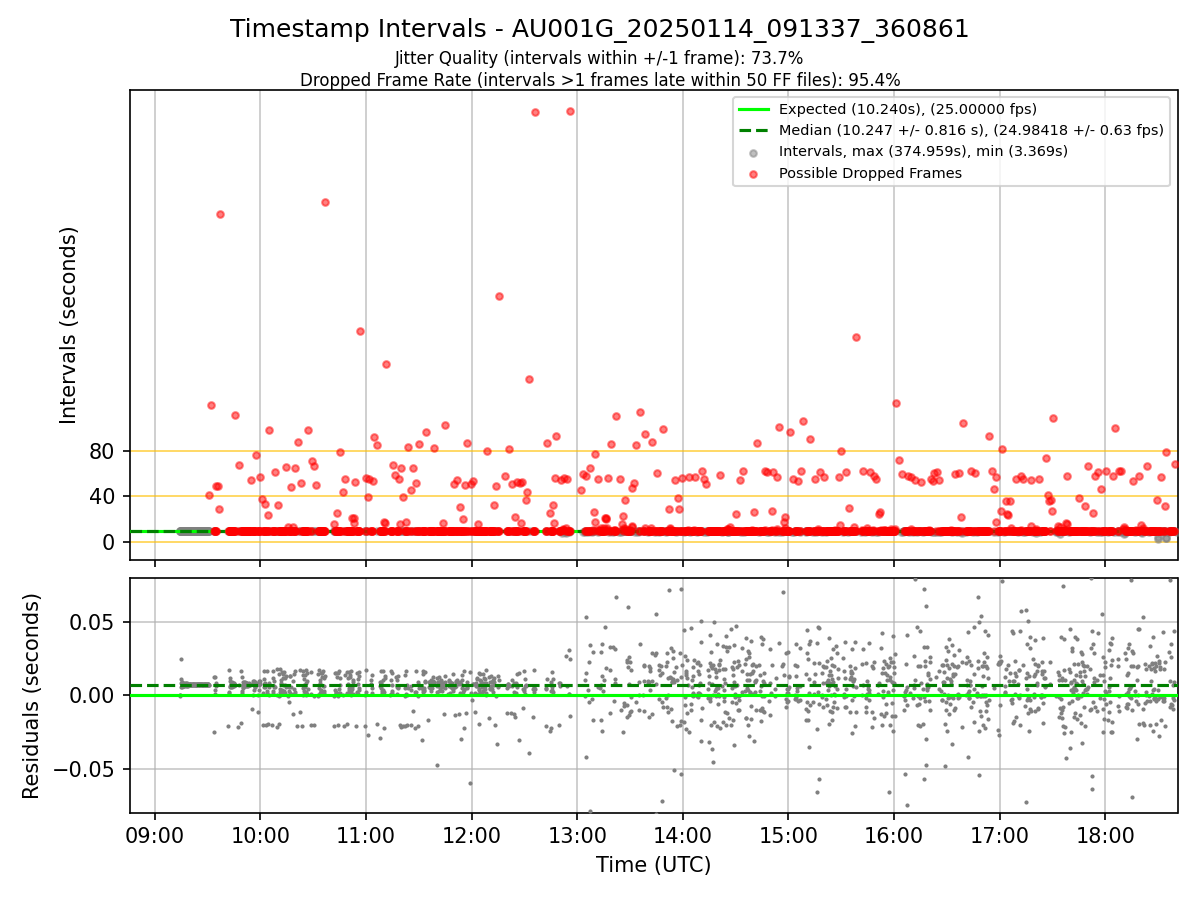Image resolution: width=1200 pixels, height=900 pixels.
Task: Click the 'Jitter Quality' subtitle line showing 73.7%
Action: click(599, 58)
